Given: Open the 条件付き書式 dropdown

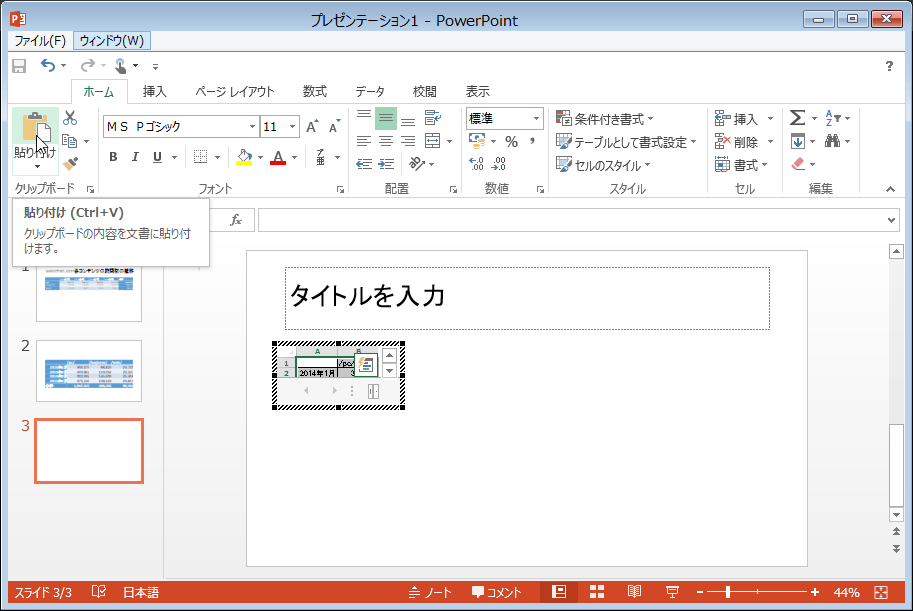Looking at the screenshot, I should pos(604,118).
